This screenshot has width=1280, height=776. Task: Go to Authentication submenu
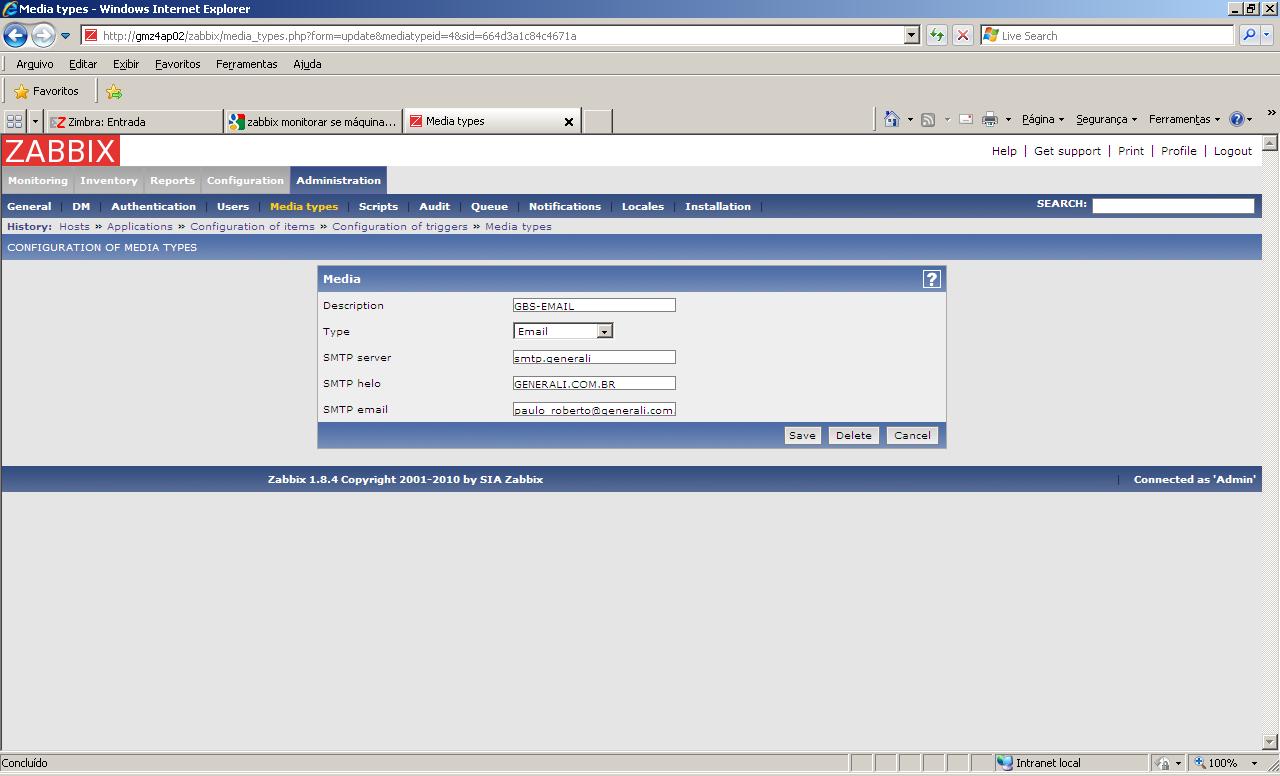click(x=153, y=206)
